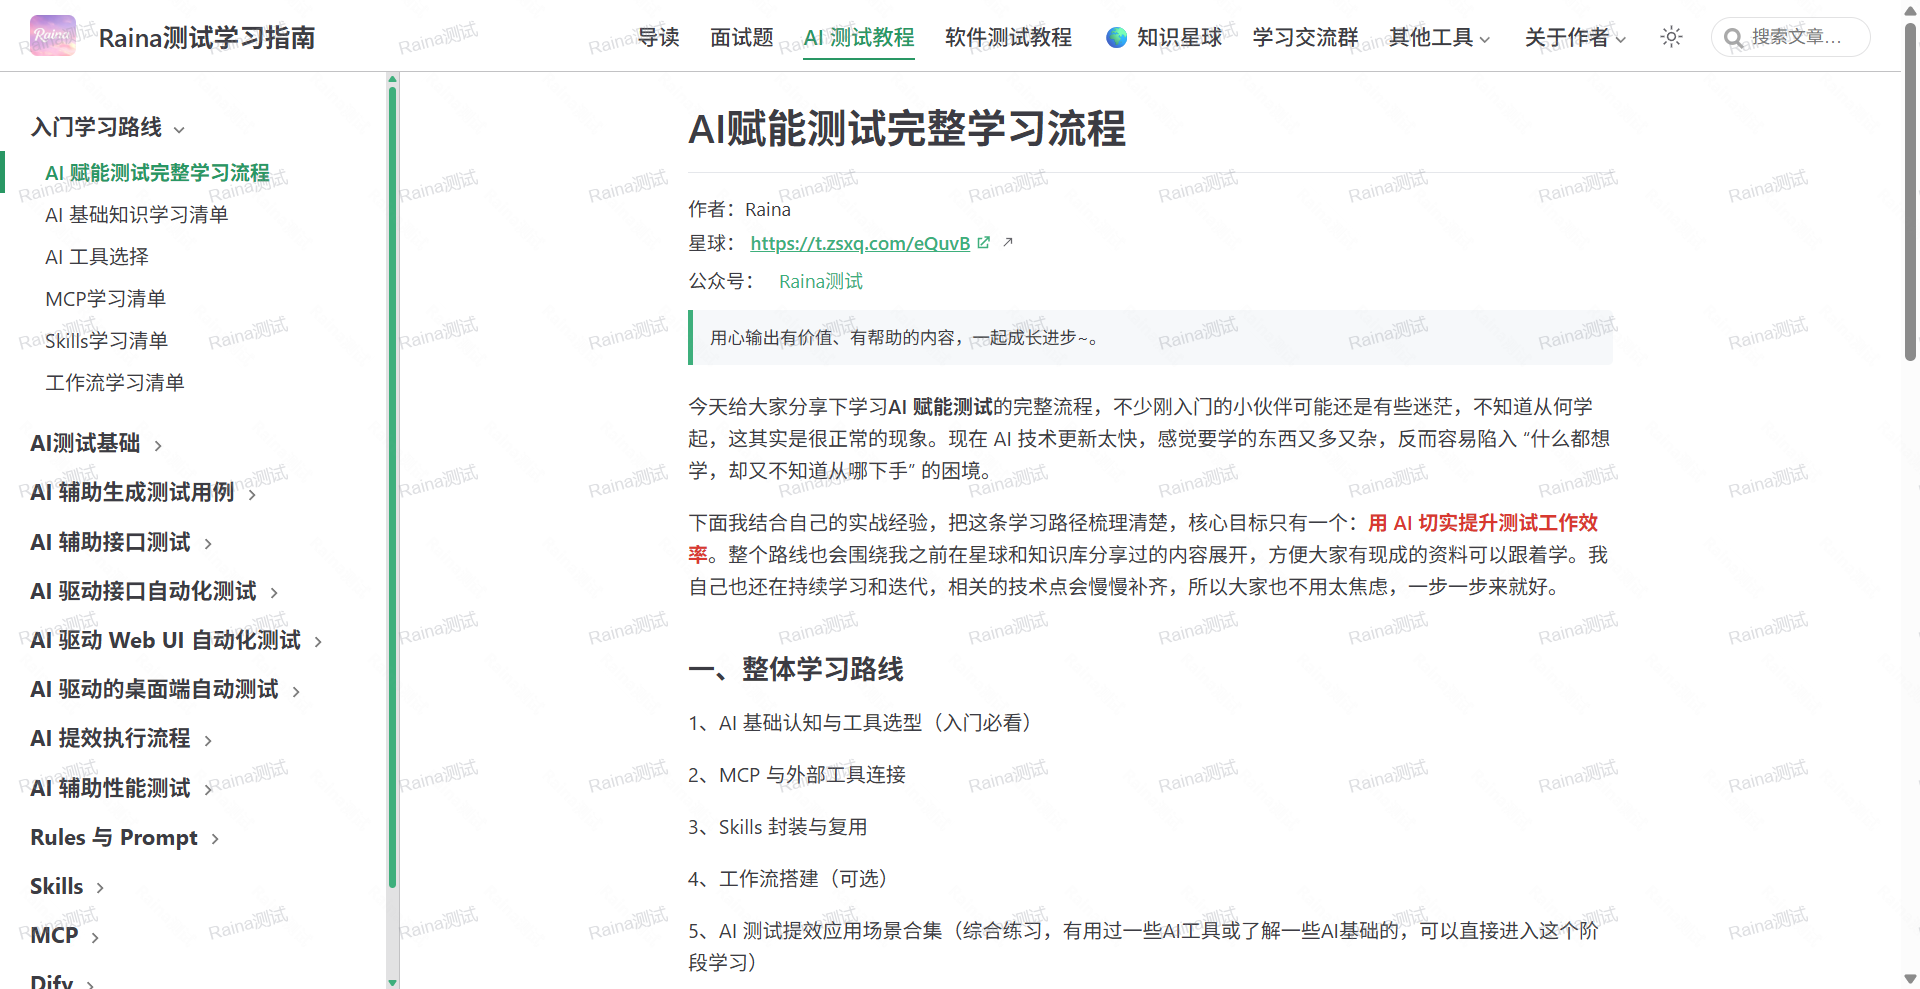Click the search magnifier icon
1920x989 pixels.
pyautogui.click(x=1733, y=38)
